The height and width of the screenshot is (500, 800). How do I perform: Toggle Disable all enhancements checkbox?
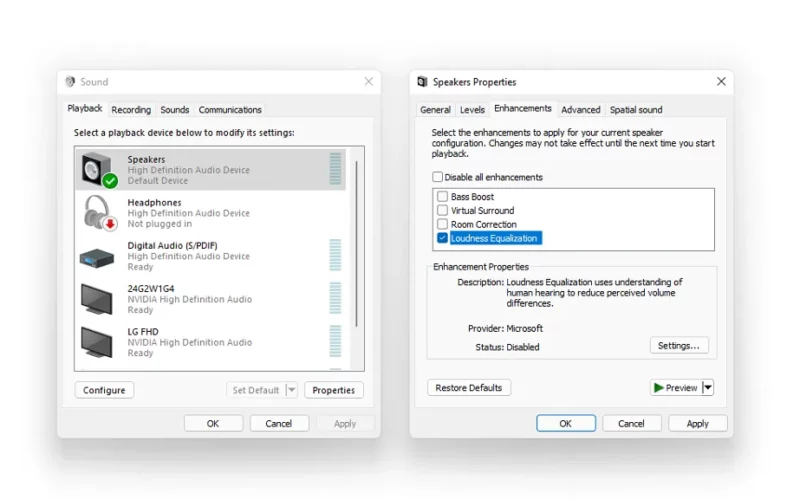coord(437,177)
